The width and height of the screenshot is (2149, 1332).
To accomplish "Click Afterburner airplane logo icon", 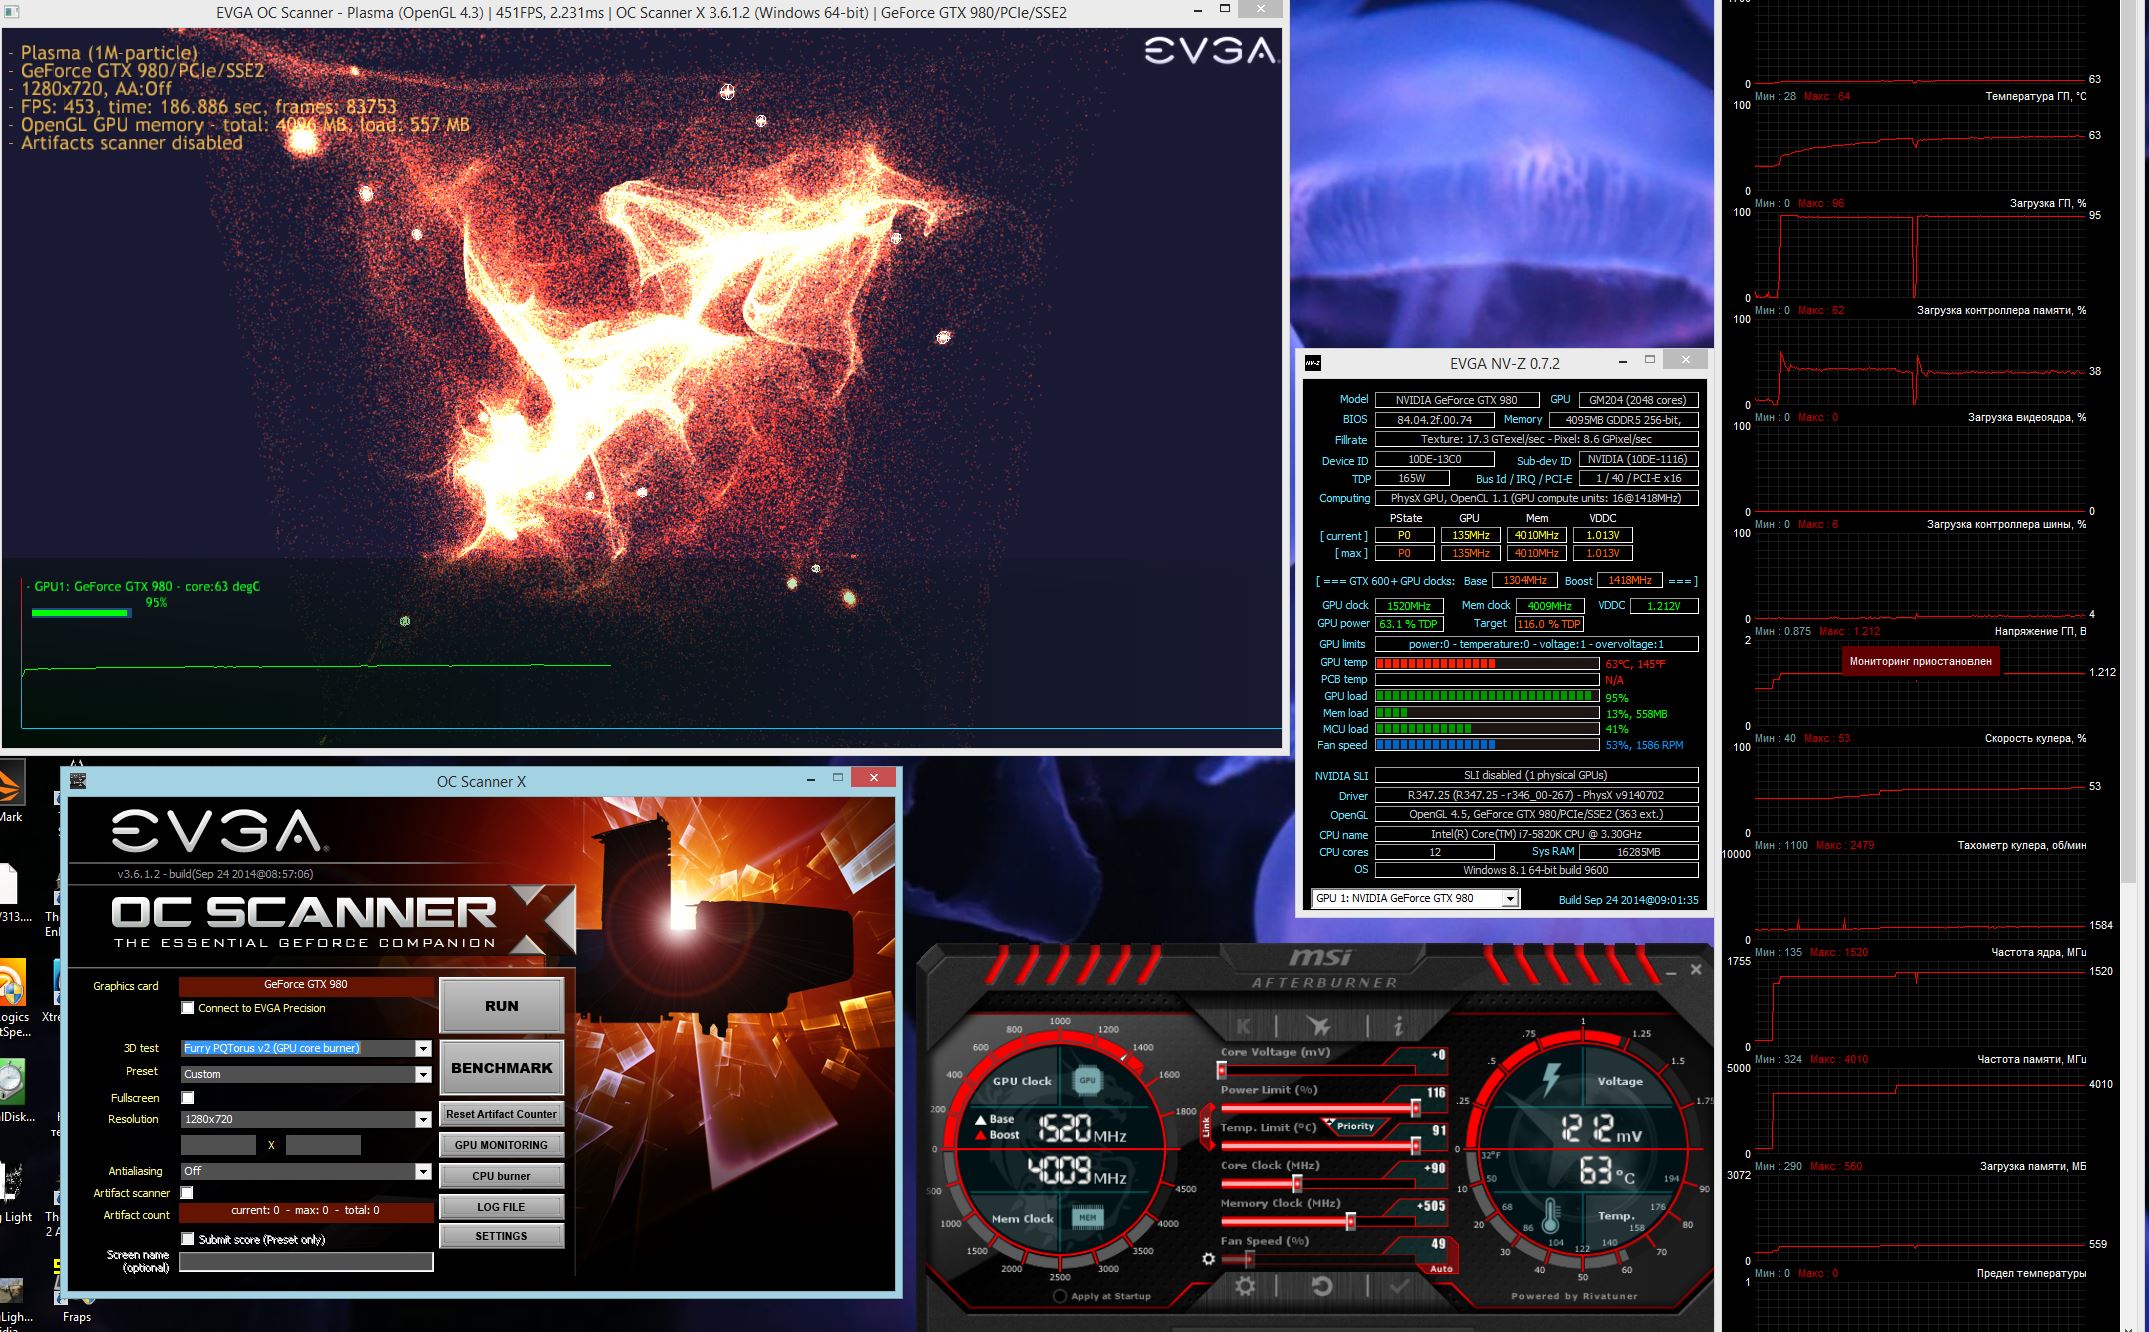I will [x=1319, y=1026].
